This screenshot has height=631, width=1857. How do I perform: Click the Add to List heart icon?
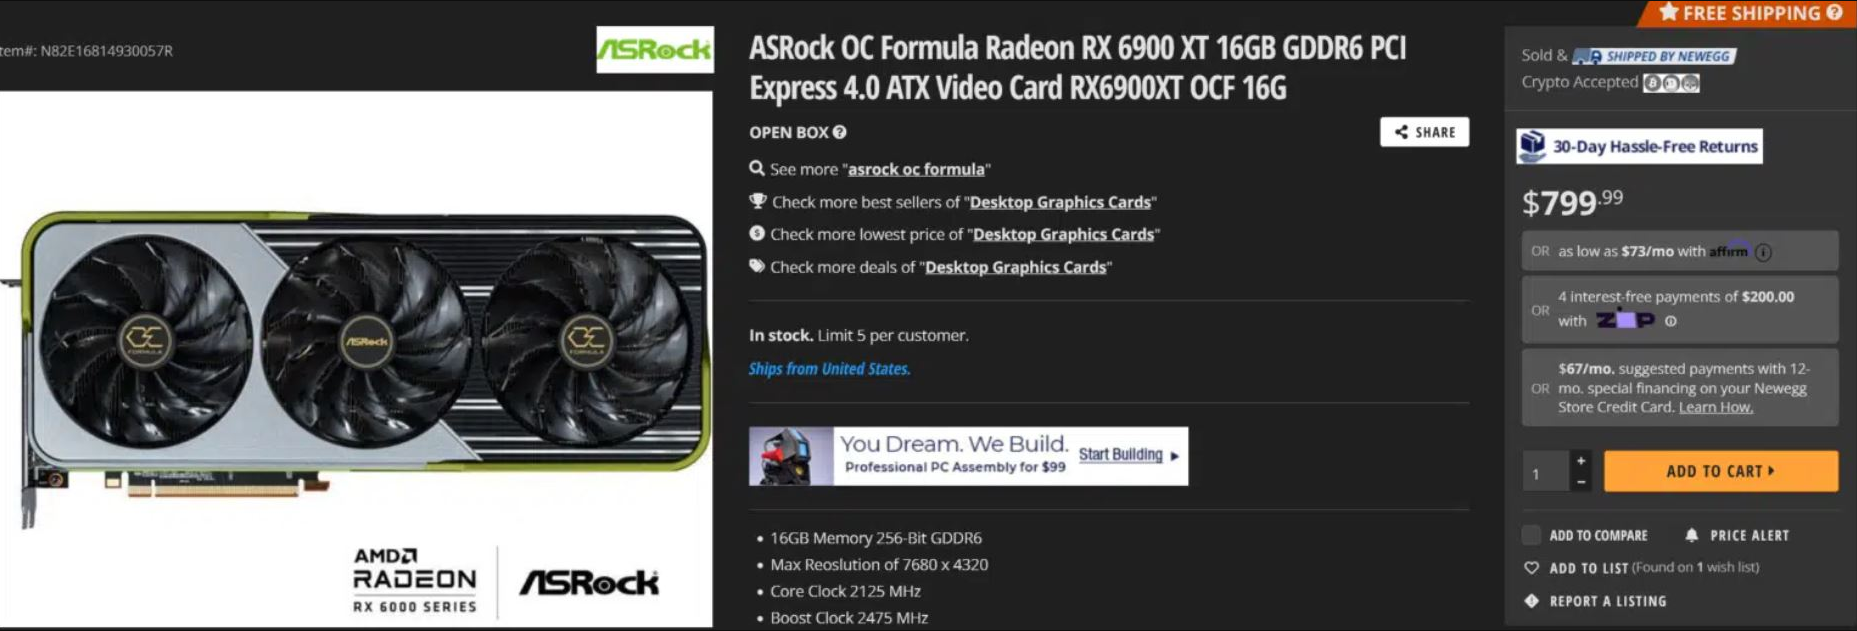[x=1531, y=568]
